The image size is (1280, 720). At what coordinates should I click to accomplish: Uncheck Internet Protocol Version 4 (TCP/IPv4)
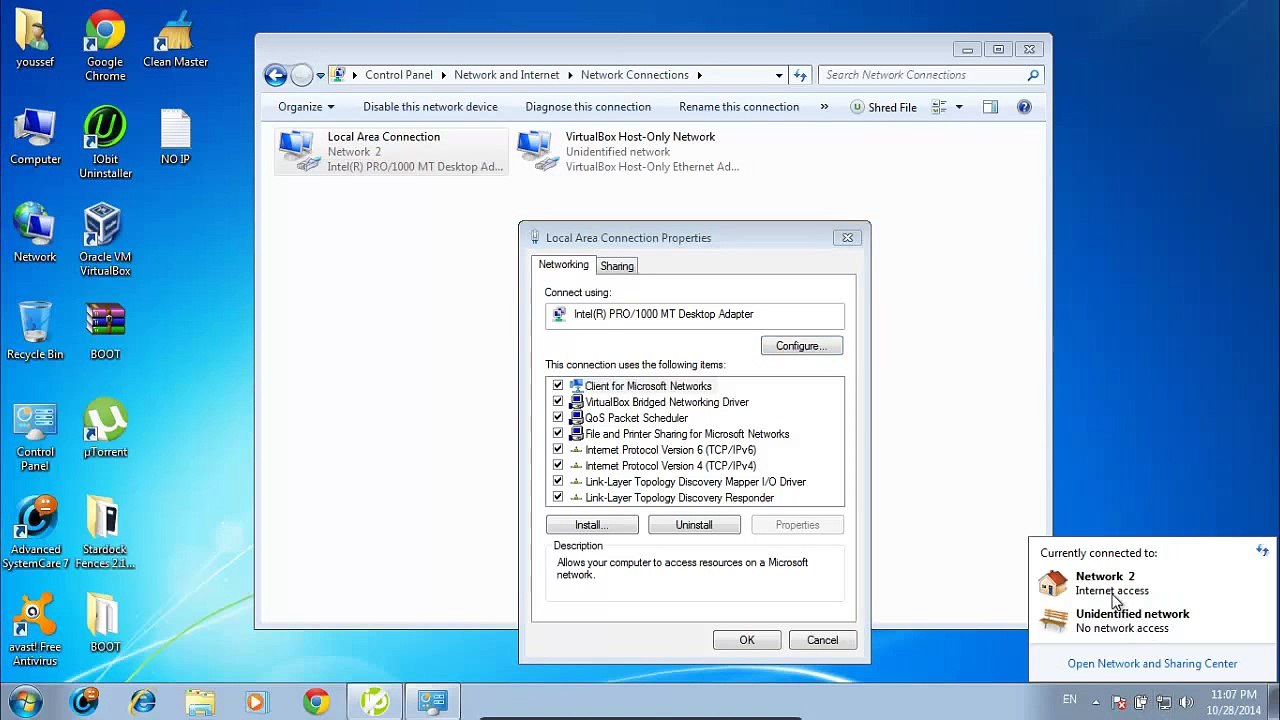(x=558, y=466)
